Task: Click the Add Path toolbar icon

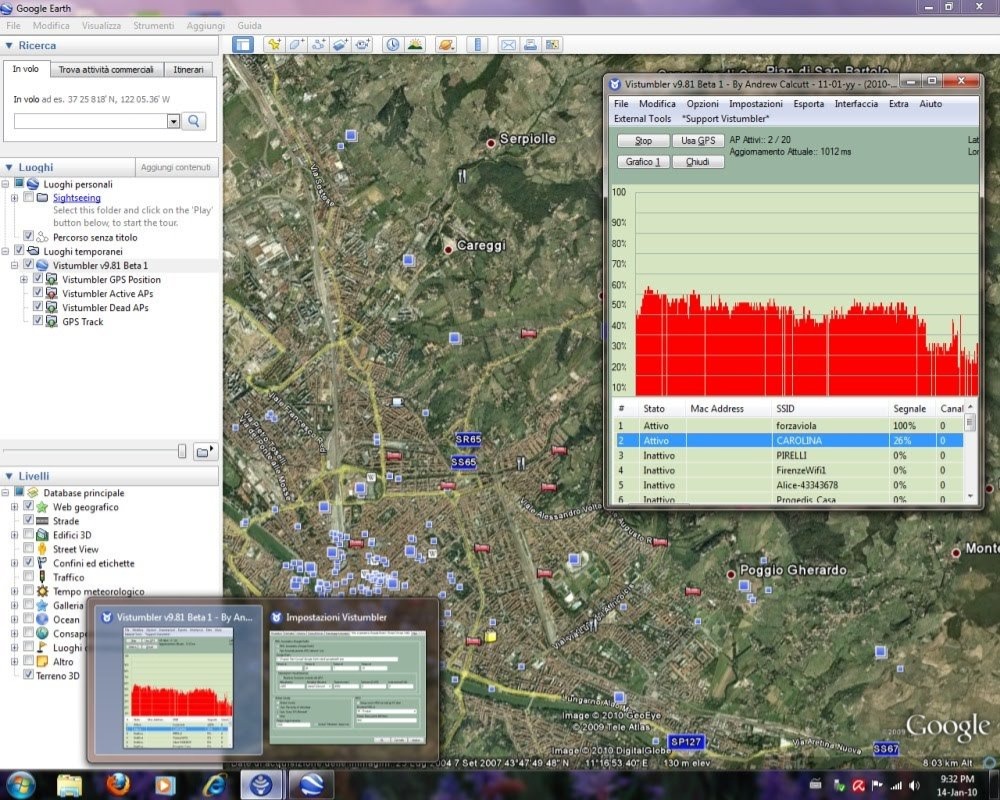Action: click(x=319, y=44)
